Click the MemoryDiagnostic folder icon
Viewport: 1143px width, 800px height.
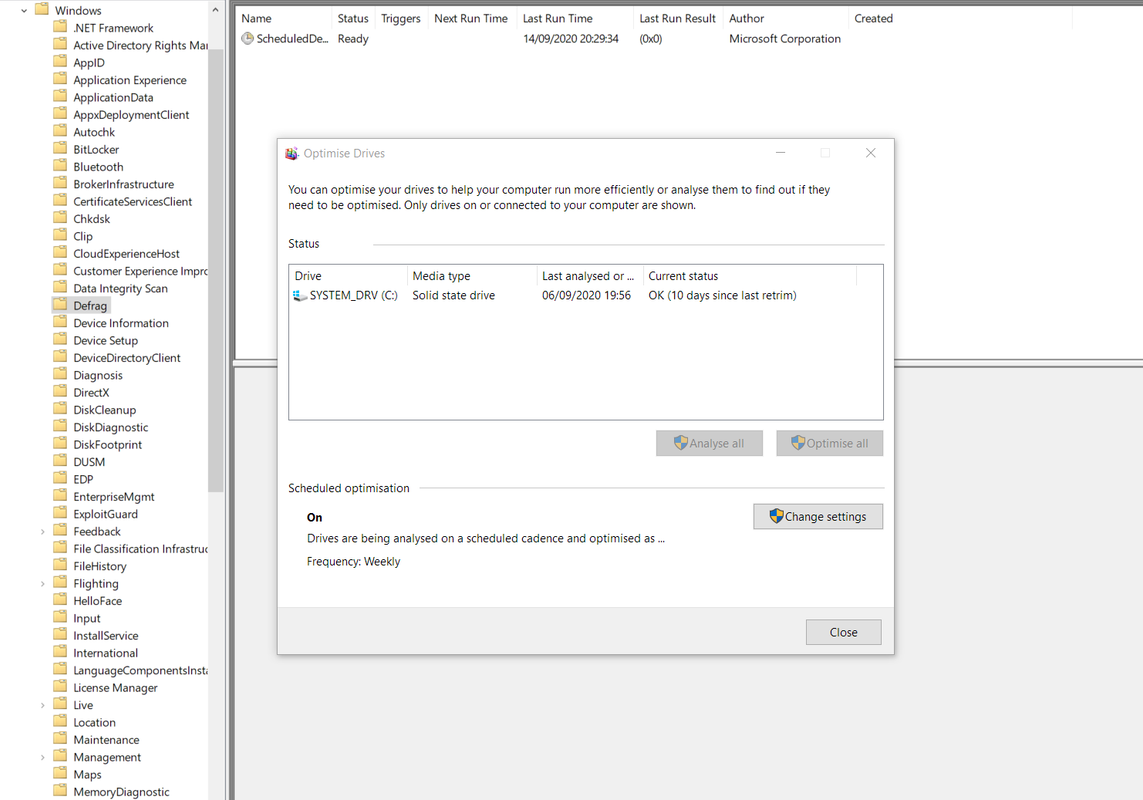point(61,791)
